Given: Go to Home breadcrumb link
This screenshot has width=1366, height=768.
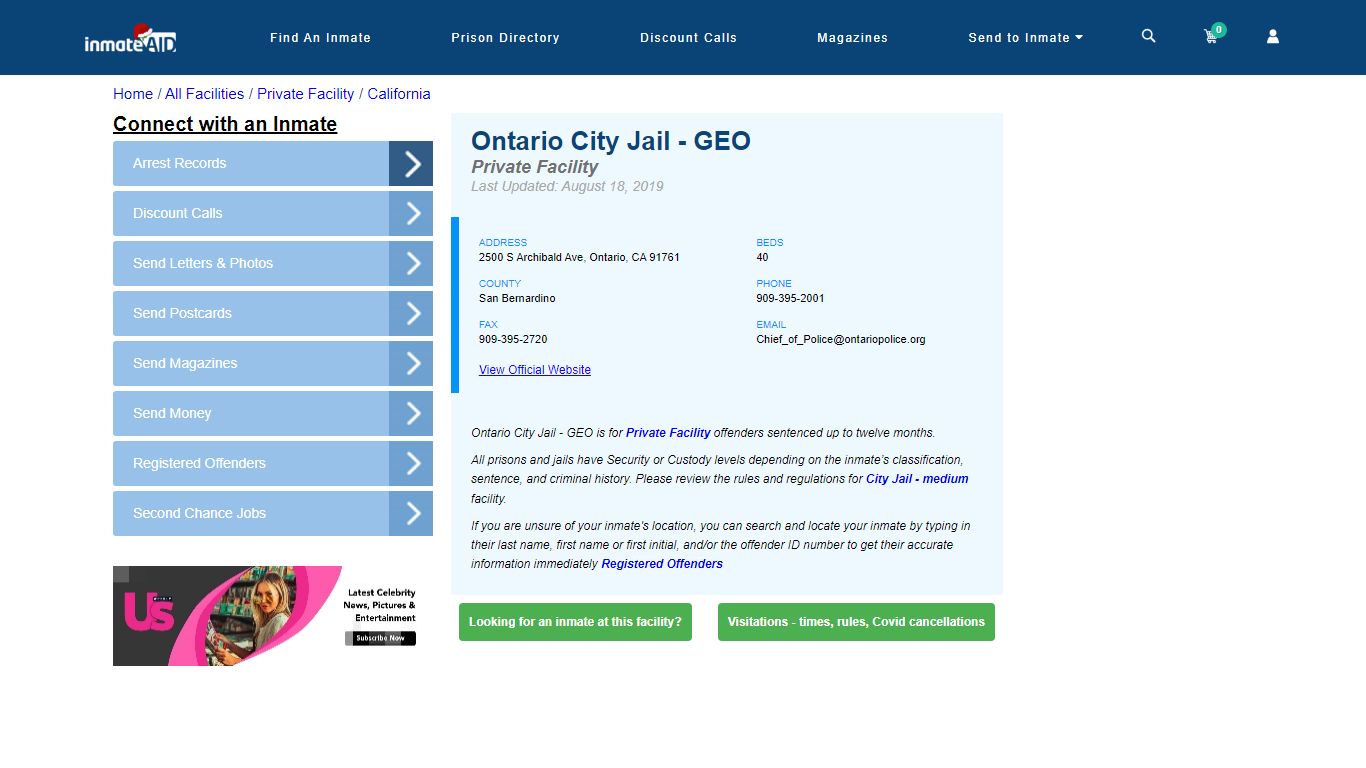Looking at the screenshot, I should (133, 94).
